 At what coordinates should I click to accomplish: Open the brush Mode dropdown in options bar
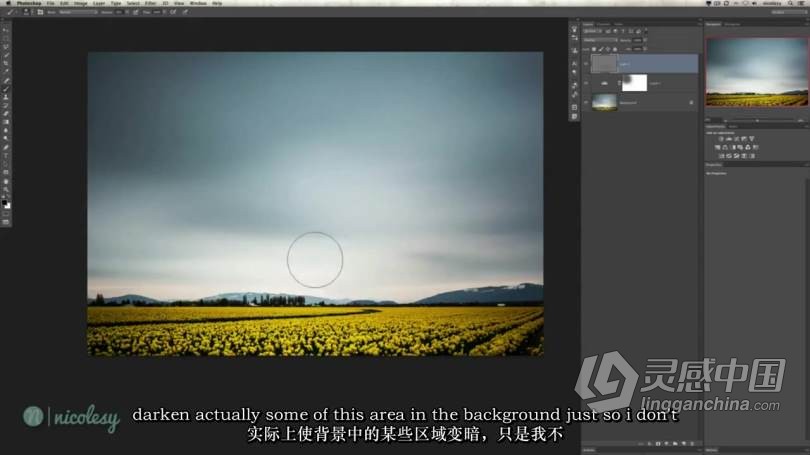point(78,12)
